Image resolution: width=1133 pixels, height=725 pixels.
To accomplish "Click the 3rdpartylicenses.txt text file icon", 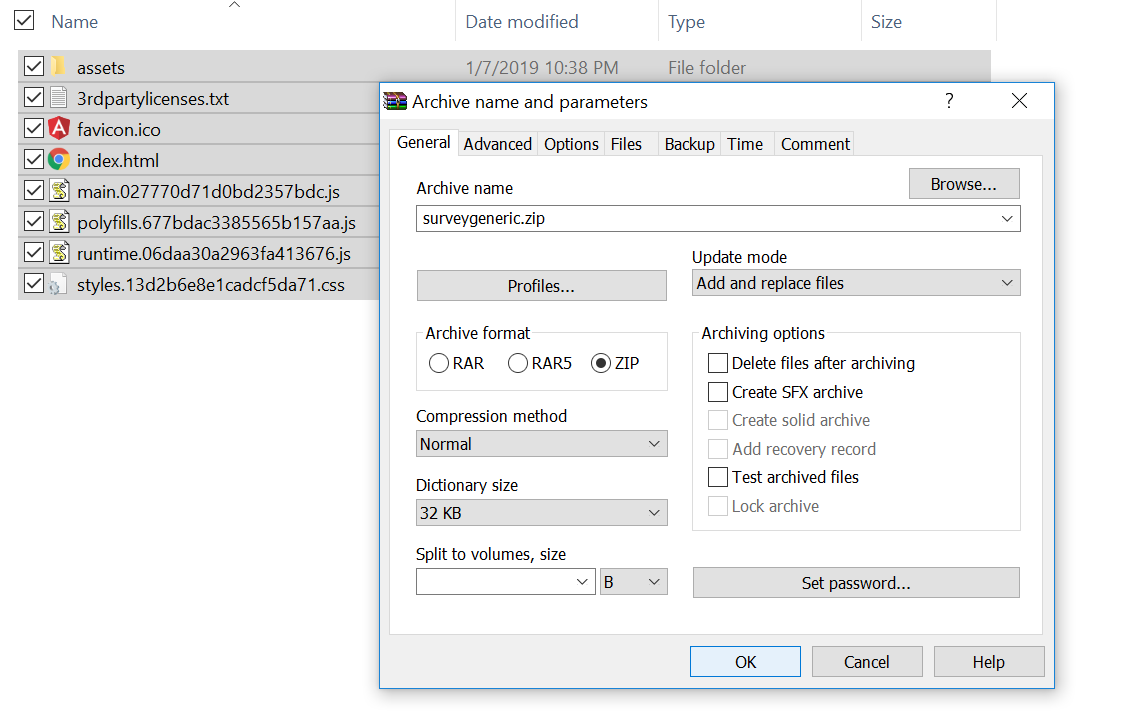I will click(x=59, y=98).
